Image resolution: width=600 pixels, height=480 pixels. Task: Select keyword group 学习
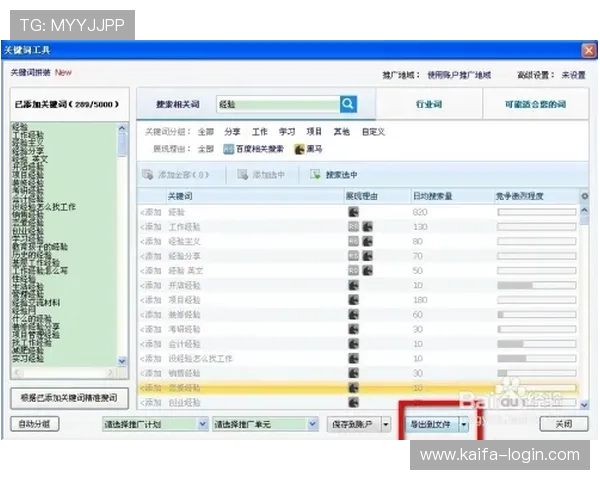[x=287, y=132]
